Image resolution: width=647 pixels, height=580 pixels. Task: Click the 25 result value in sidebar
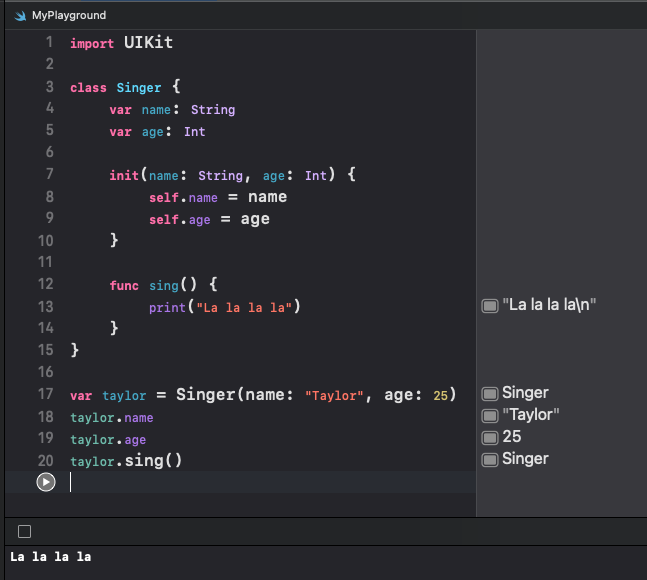coord(512,436)
